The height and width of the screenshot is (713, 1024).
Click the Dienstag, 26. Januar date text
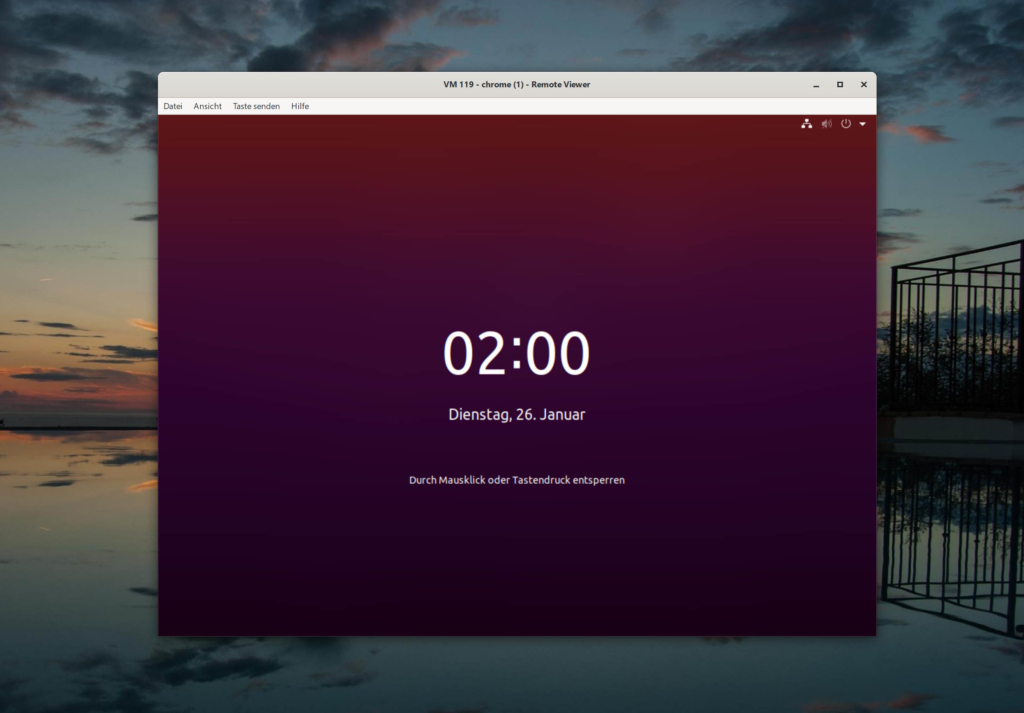pos(516,413)
